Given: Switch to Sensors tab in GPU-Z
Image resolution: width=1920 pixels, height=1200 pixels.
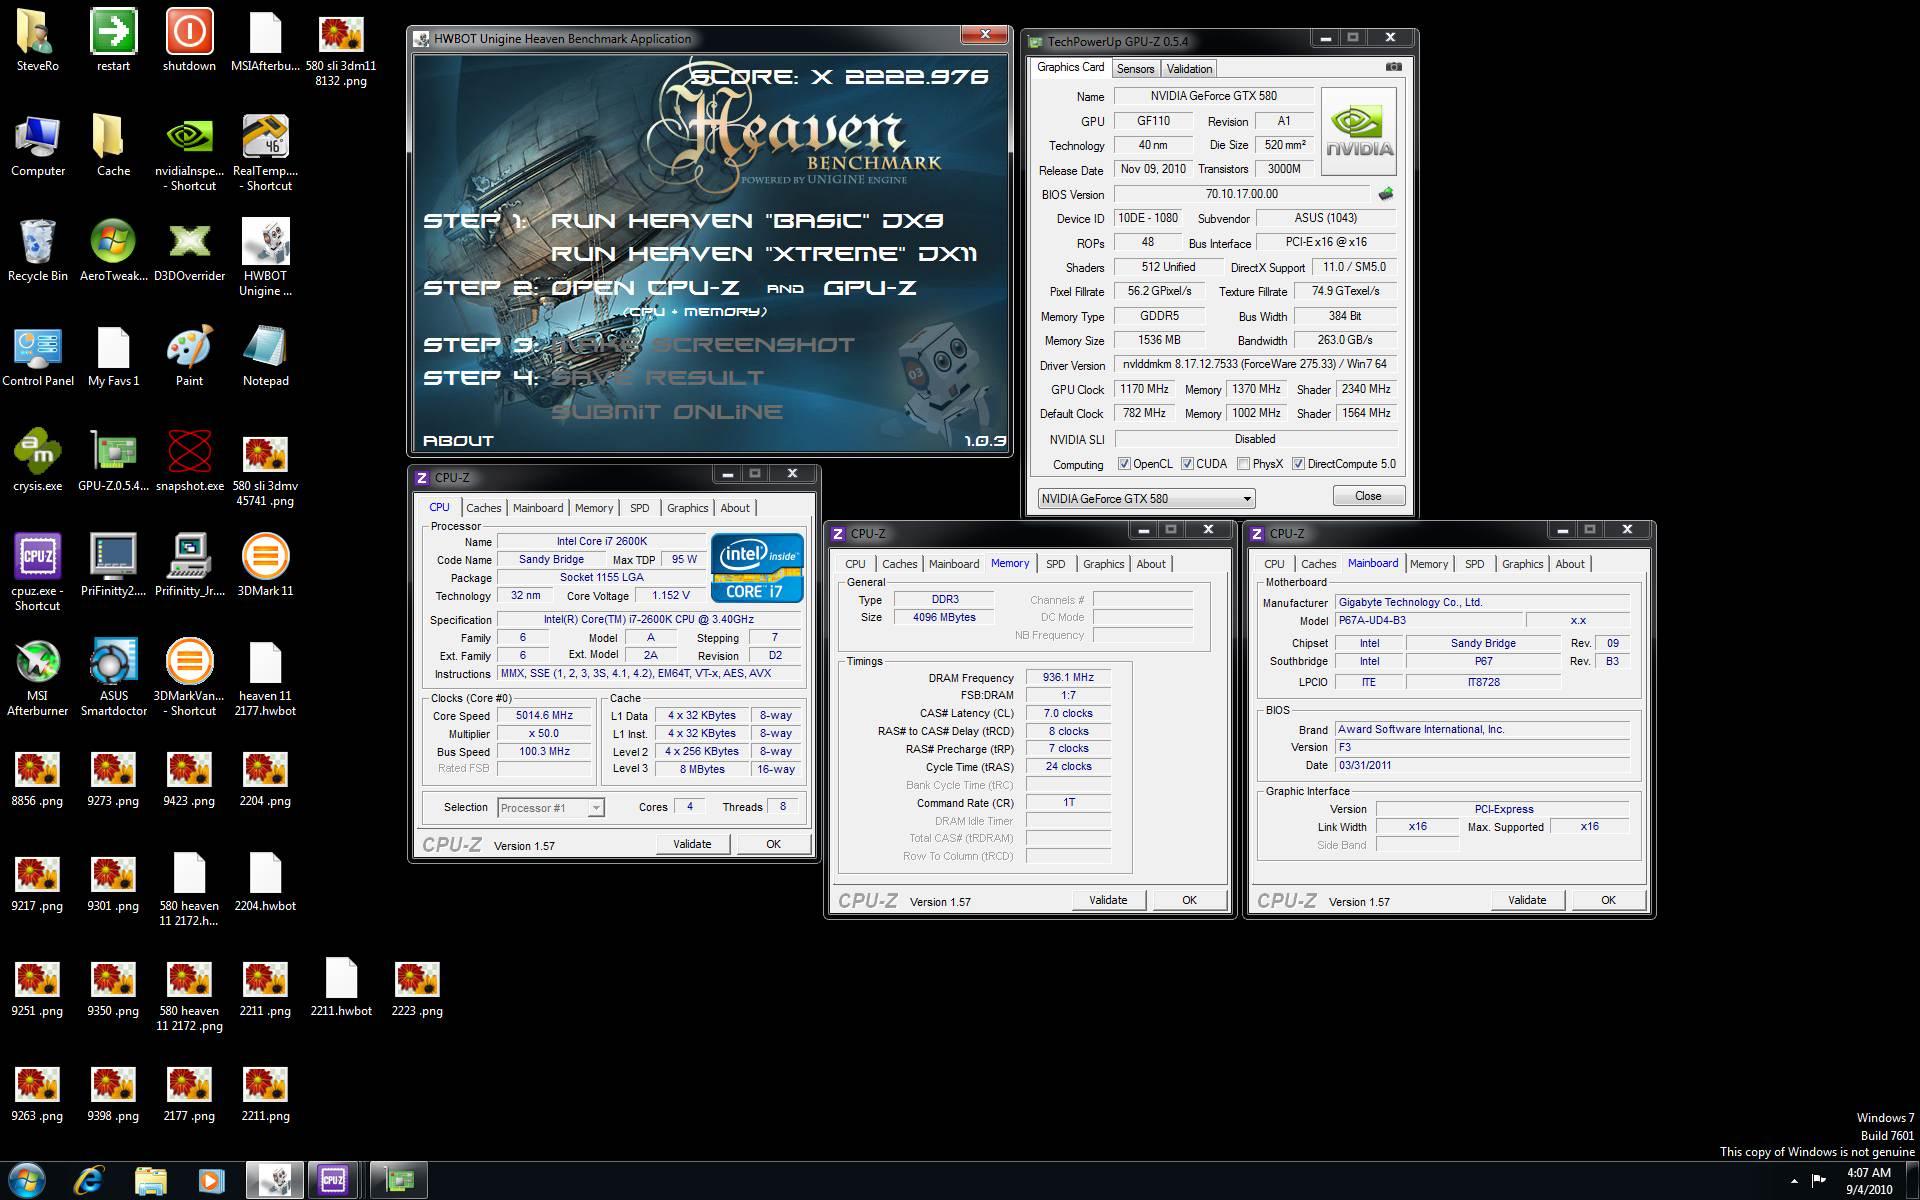Looking at the screenshot, I should (1135, 68).
